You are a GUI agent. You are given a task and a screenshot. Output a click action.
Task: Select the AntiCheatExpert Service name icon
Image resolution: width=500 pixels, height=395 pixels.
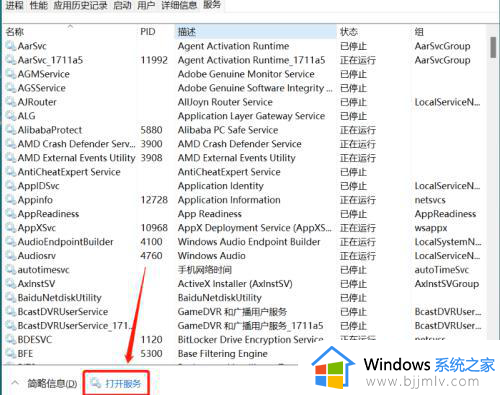point(11,172)
